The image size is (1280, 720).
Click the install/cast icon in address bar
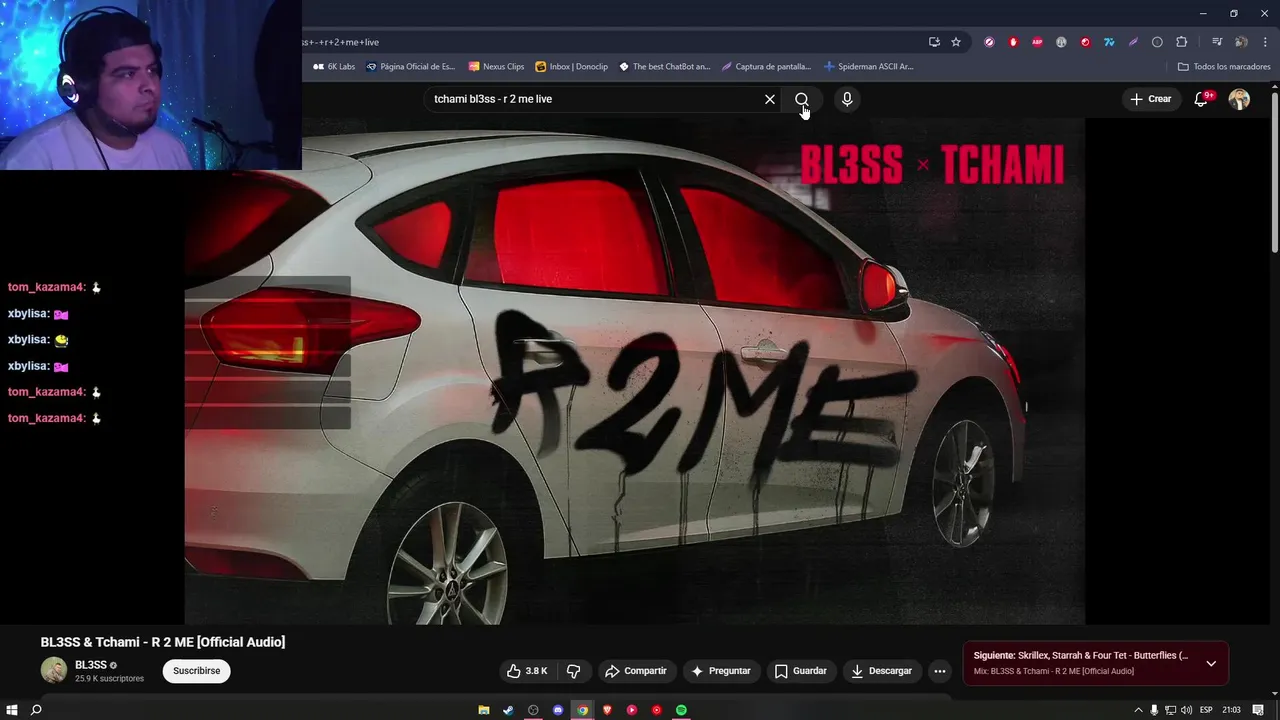point(934,42)
